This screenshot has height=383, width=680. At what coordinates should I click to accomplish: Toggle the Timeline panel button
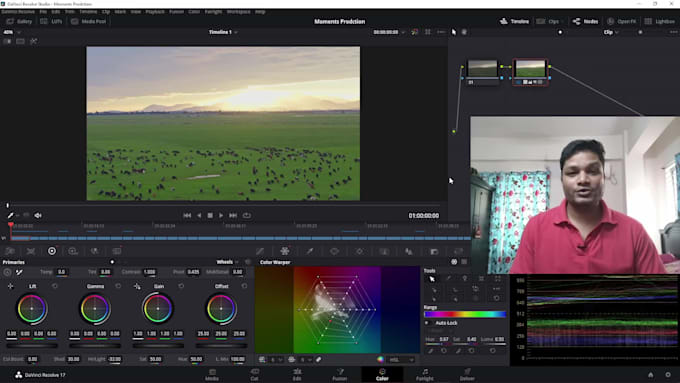(x=514, y=21)
